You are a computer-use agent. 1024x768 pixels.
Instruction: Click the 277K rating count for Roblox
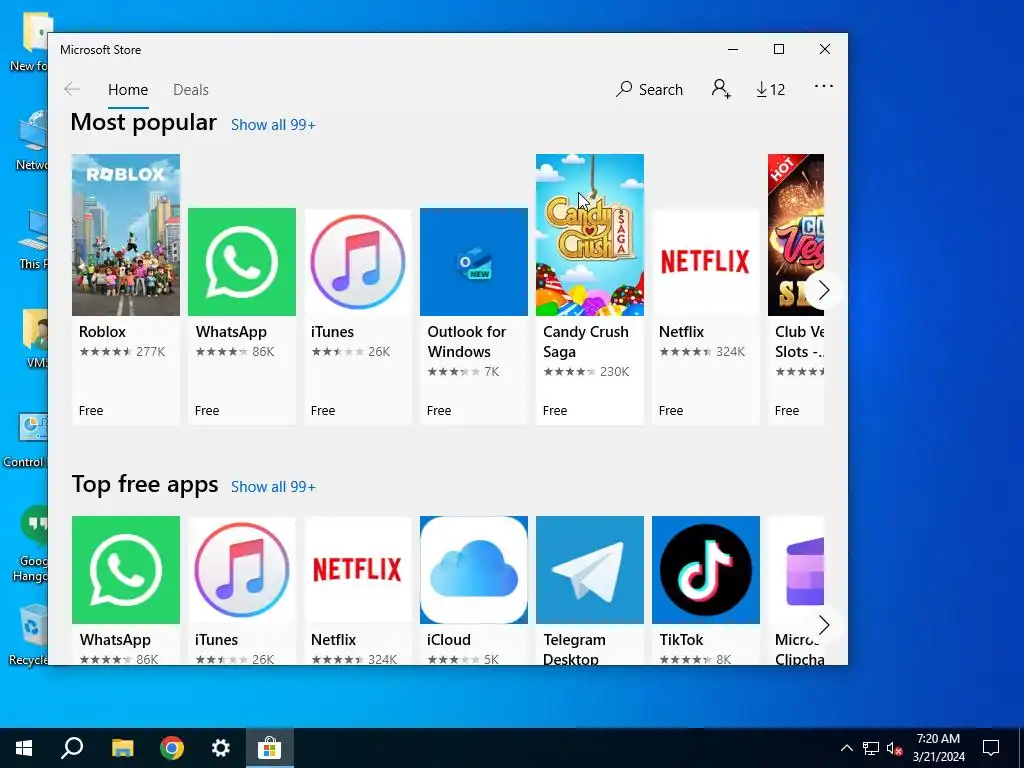tap(150, 352)
